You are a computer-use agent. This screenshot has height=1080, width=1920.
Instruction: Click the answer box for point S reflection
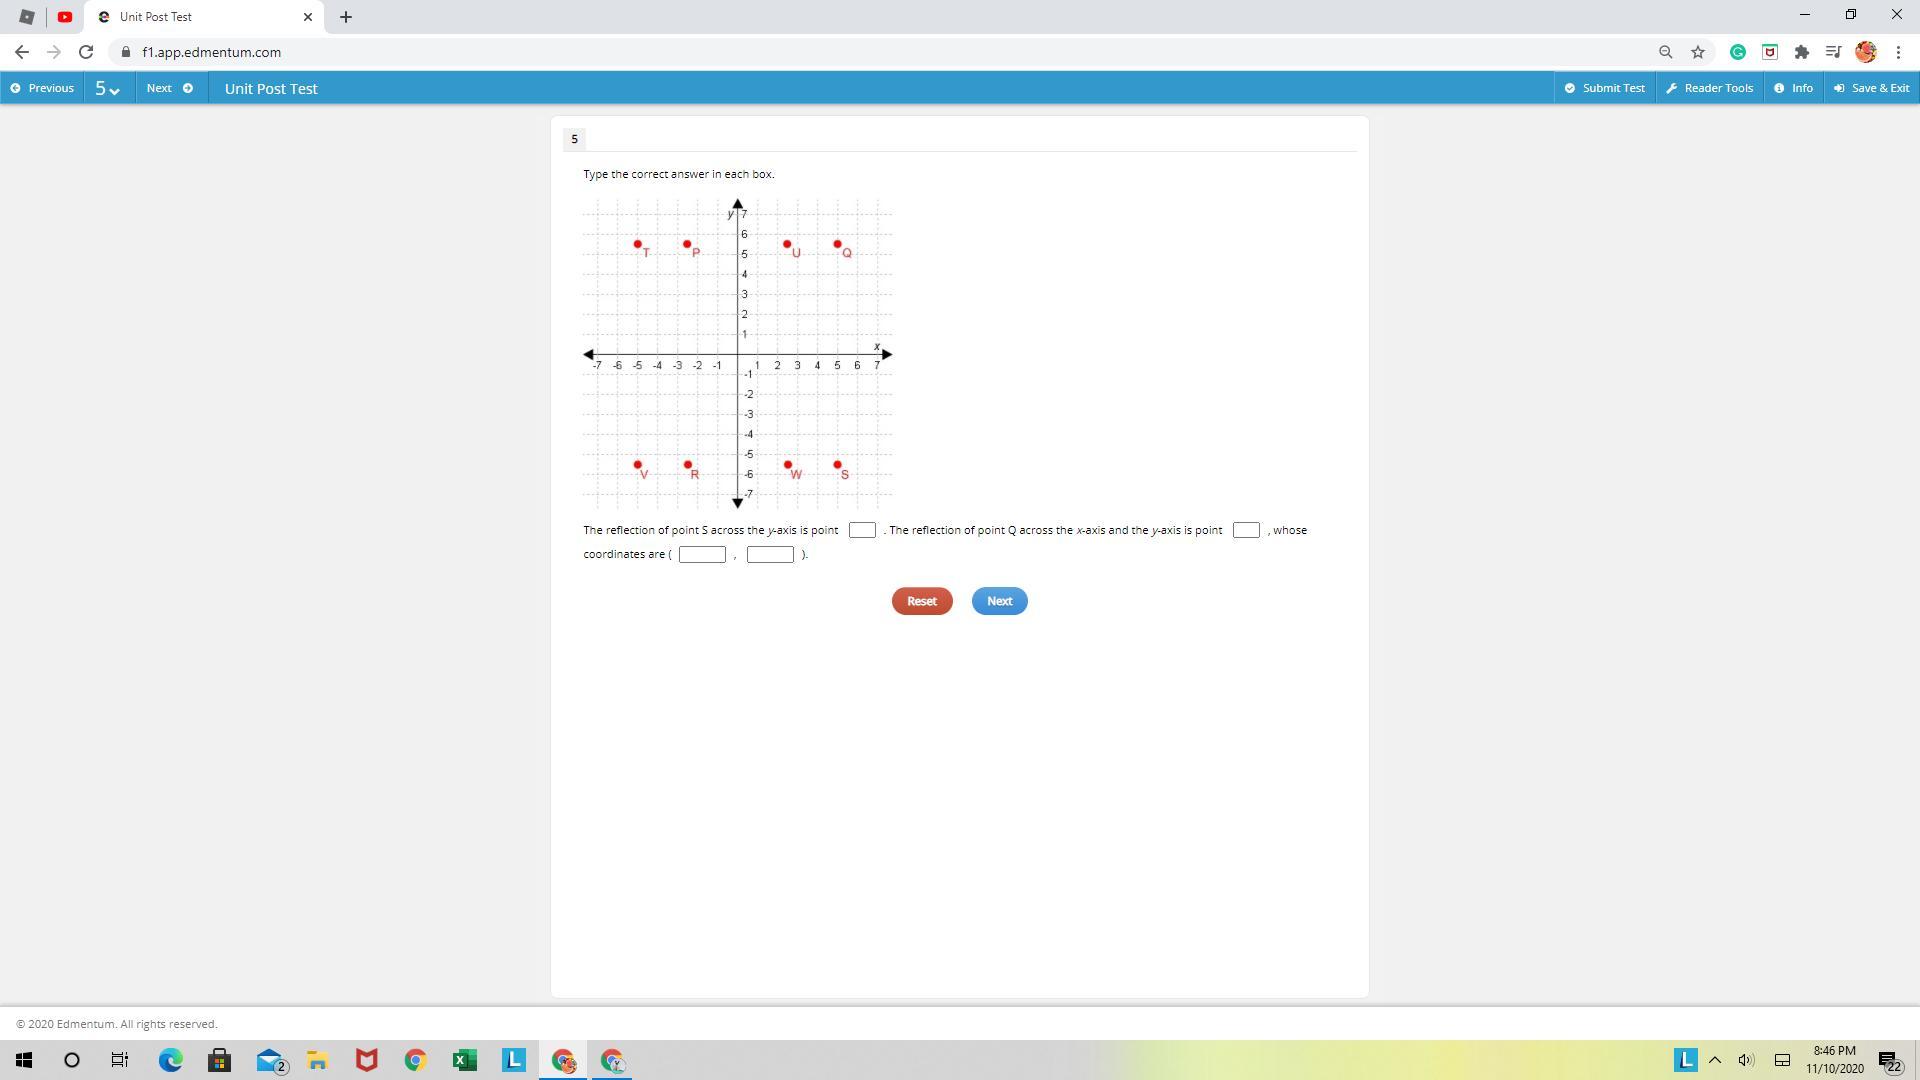tap(862, 530)
